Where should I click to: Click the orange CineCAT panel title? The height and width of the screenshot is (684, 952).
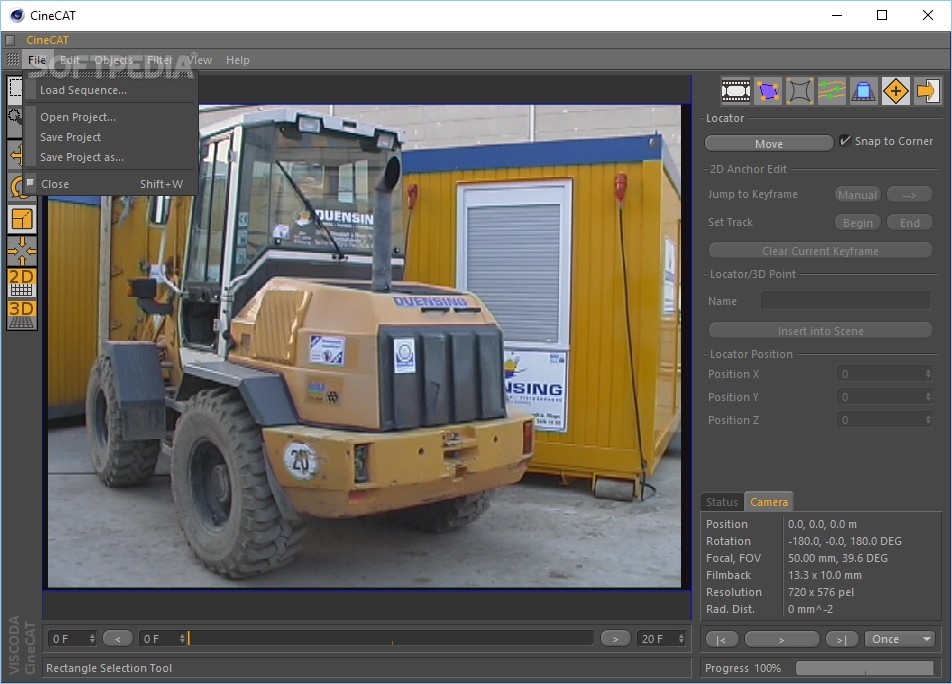pyautogui.click(x=47, y=40)
